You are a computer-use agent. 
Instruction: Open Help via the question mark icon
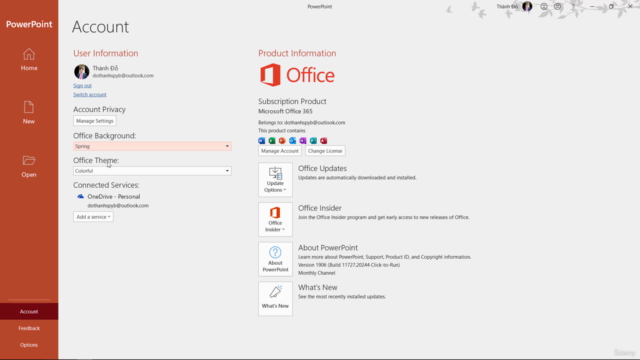coord(573,7)
